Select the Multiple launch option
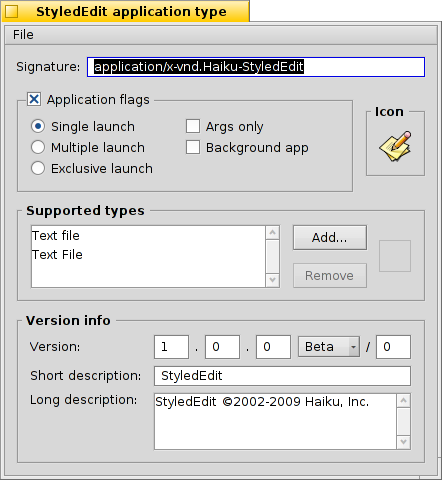 pos(38,147)
